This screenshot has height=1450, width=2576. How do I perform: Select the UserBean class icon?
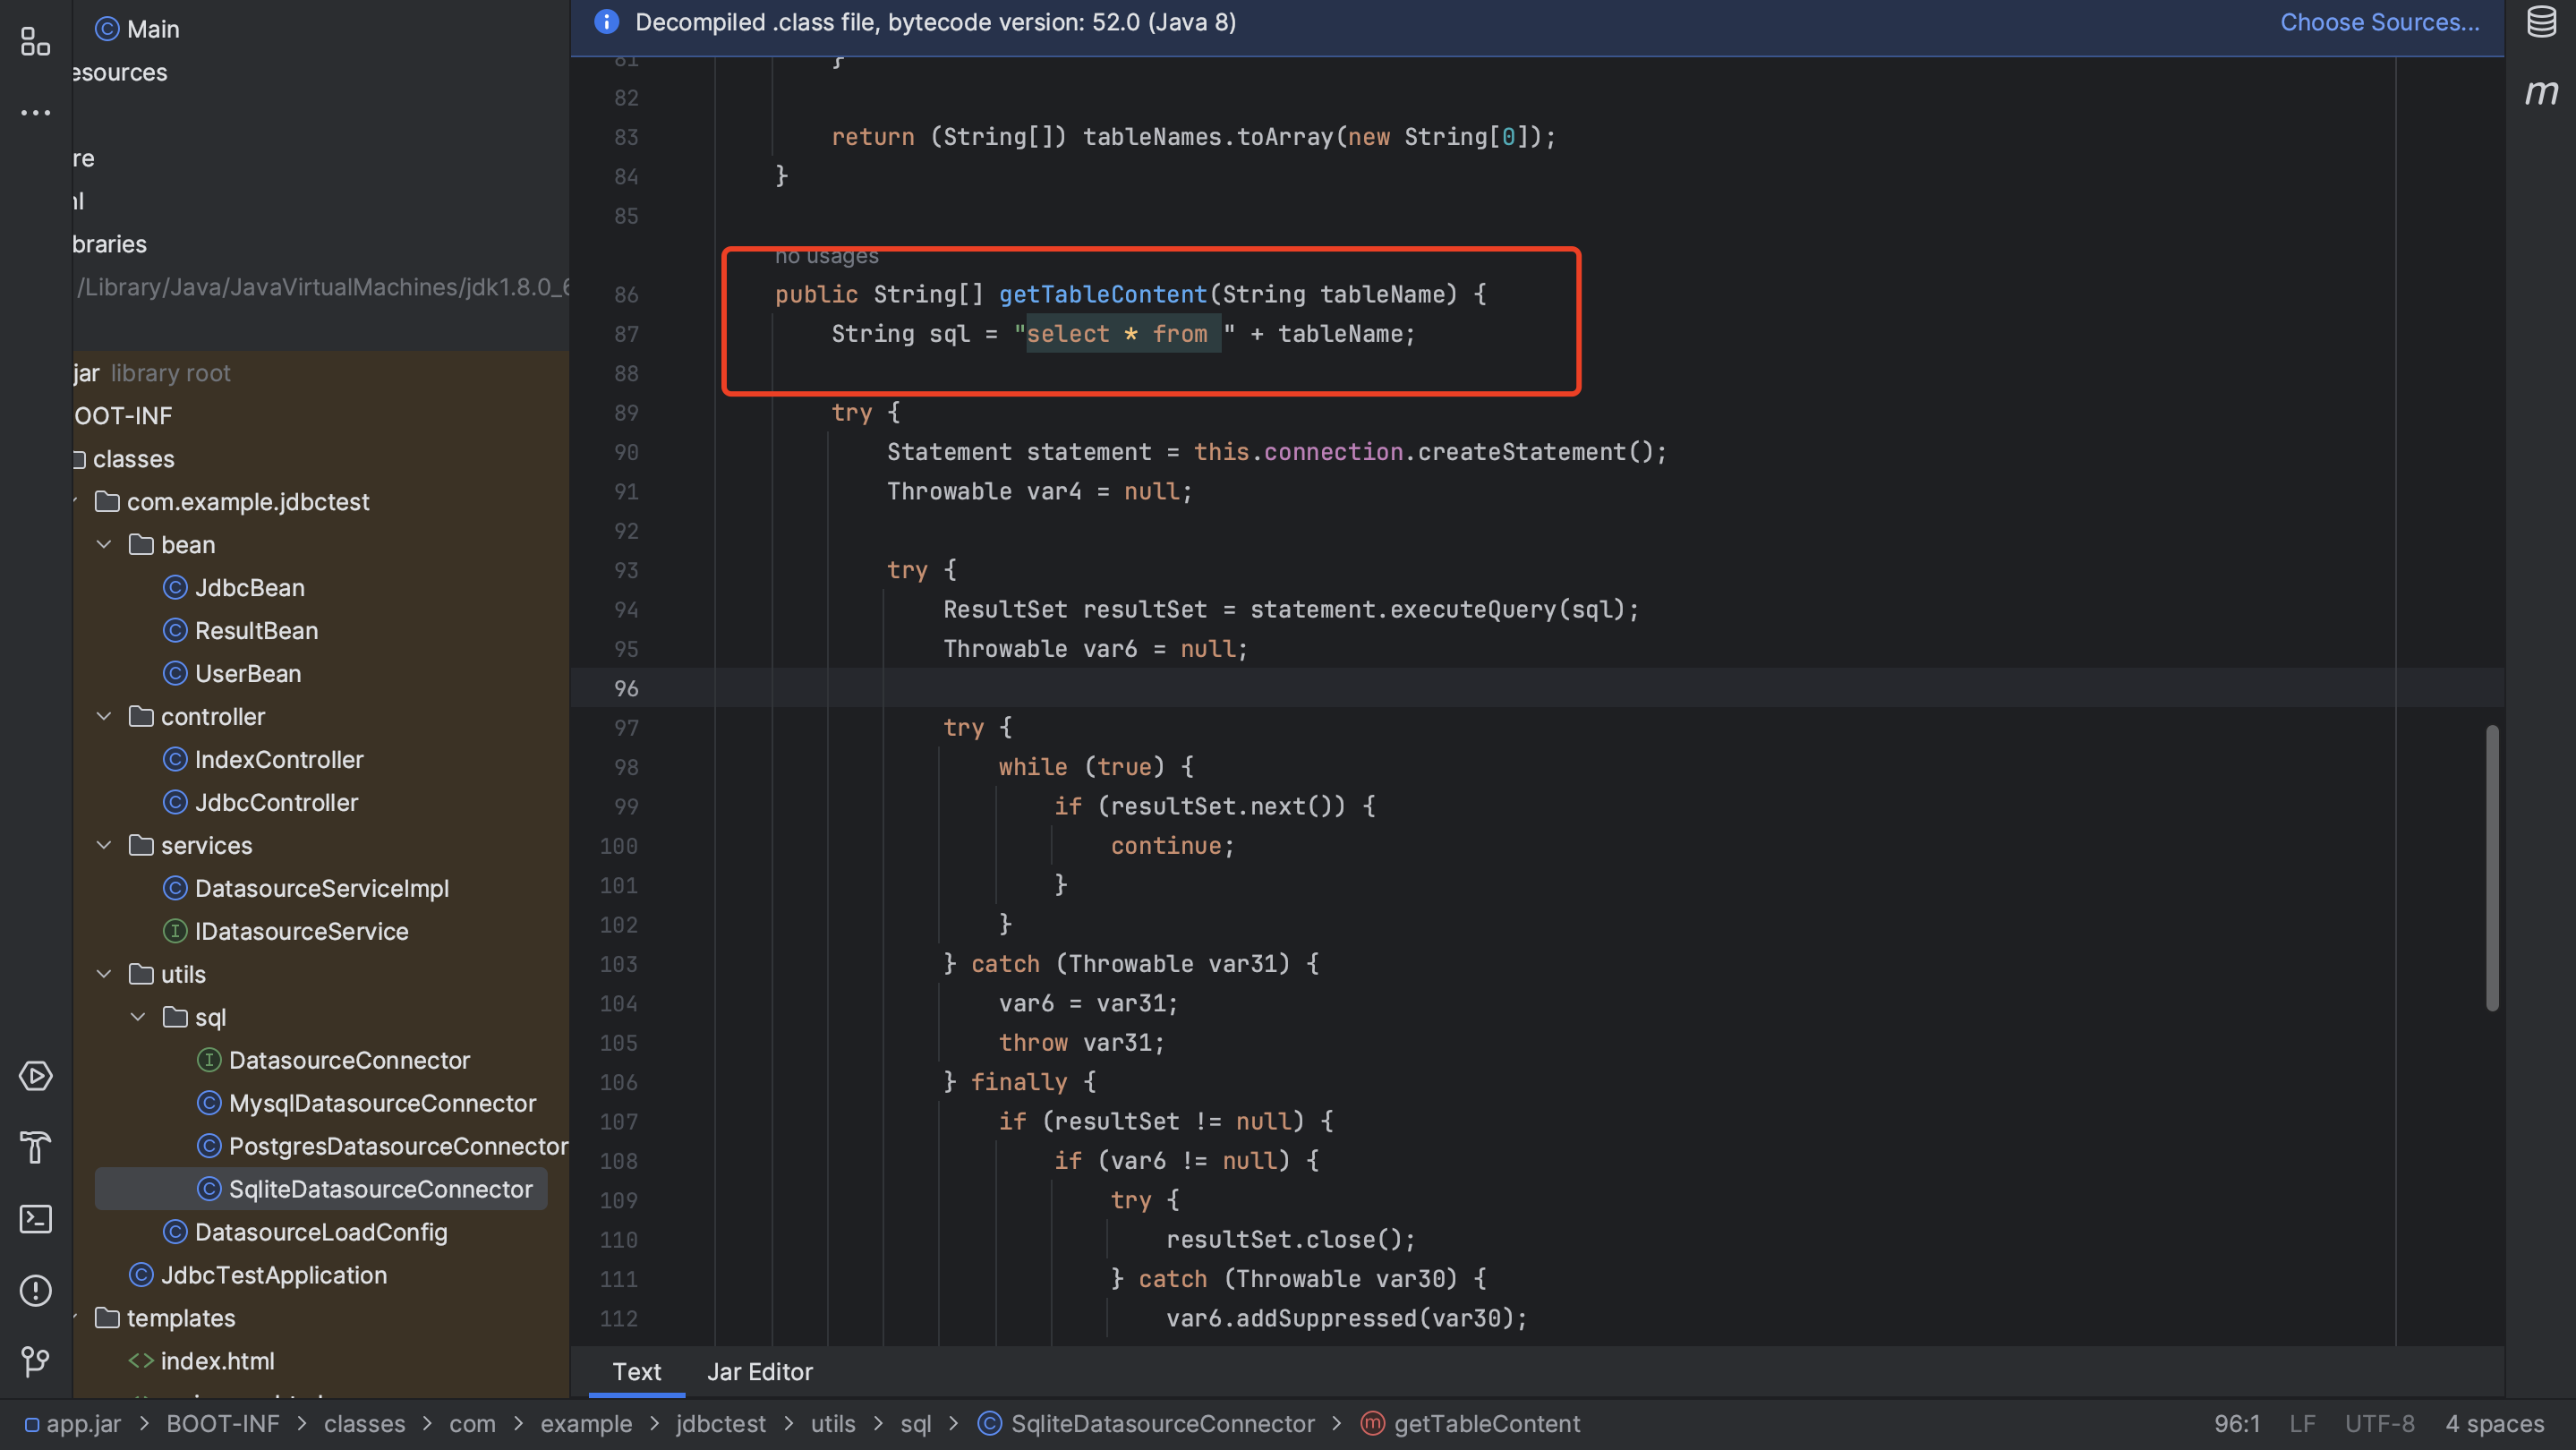[175, 673]
